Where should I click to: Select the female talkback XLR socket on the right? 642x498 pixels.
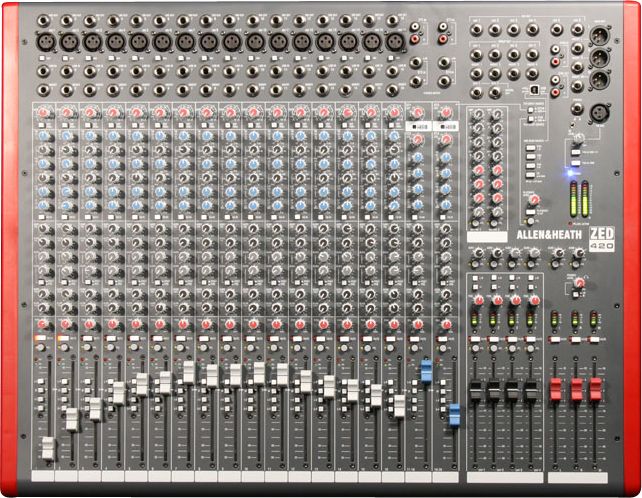[600, 113]
